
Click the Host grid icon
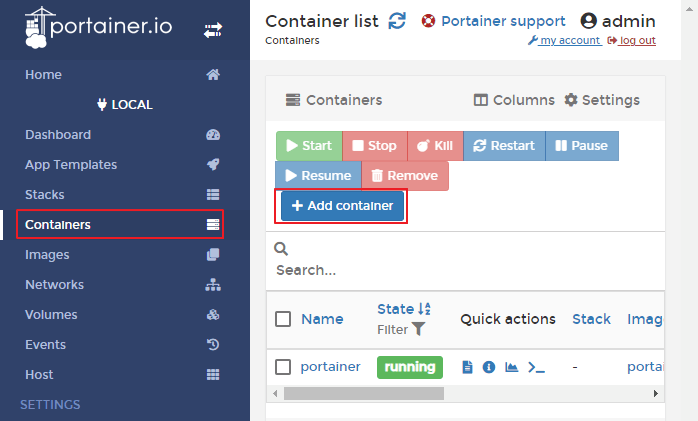[213, 375]
